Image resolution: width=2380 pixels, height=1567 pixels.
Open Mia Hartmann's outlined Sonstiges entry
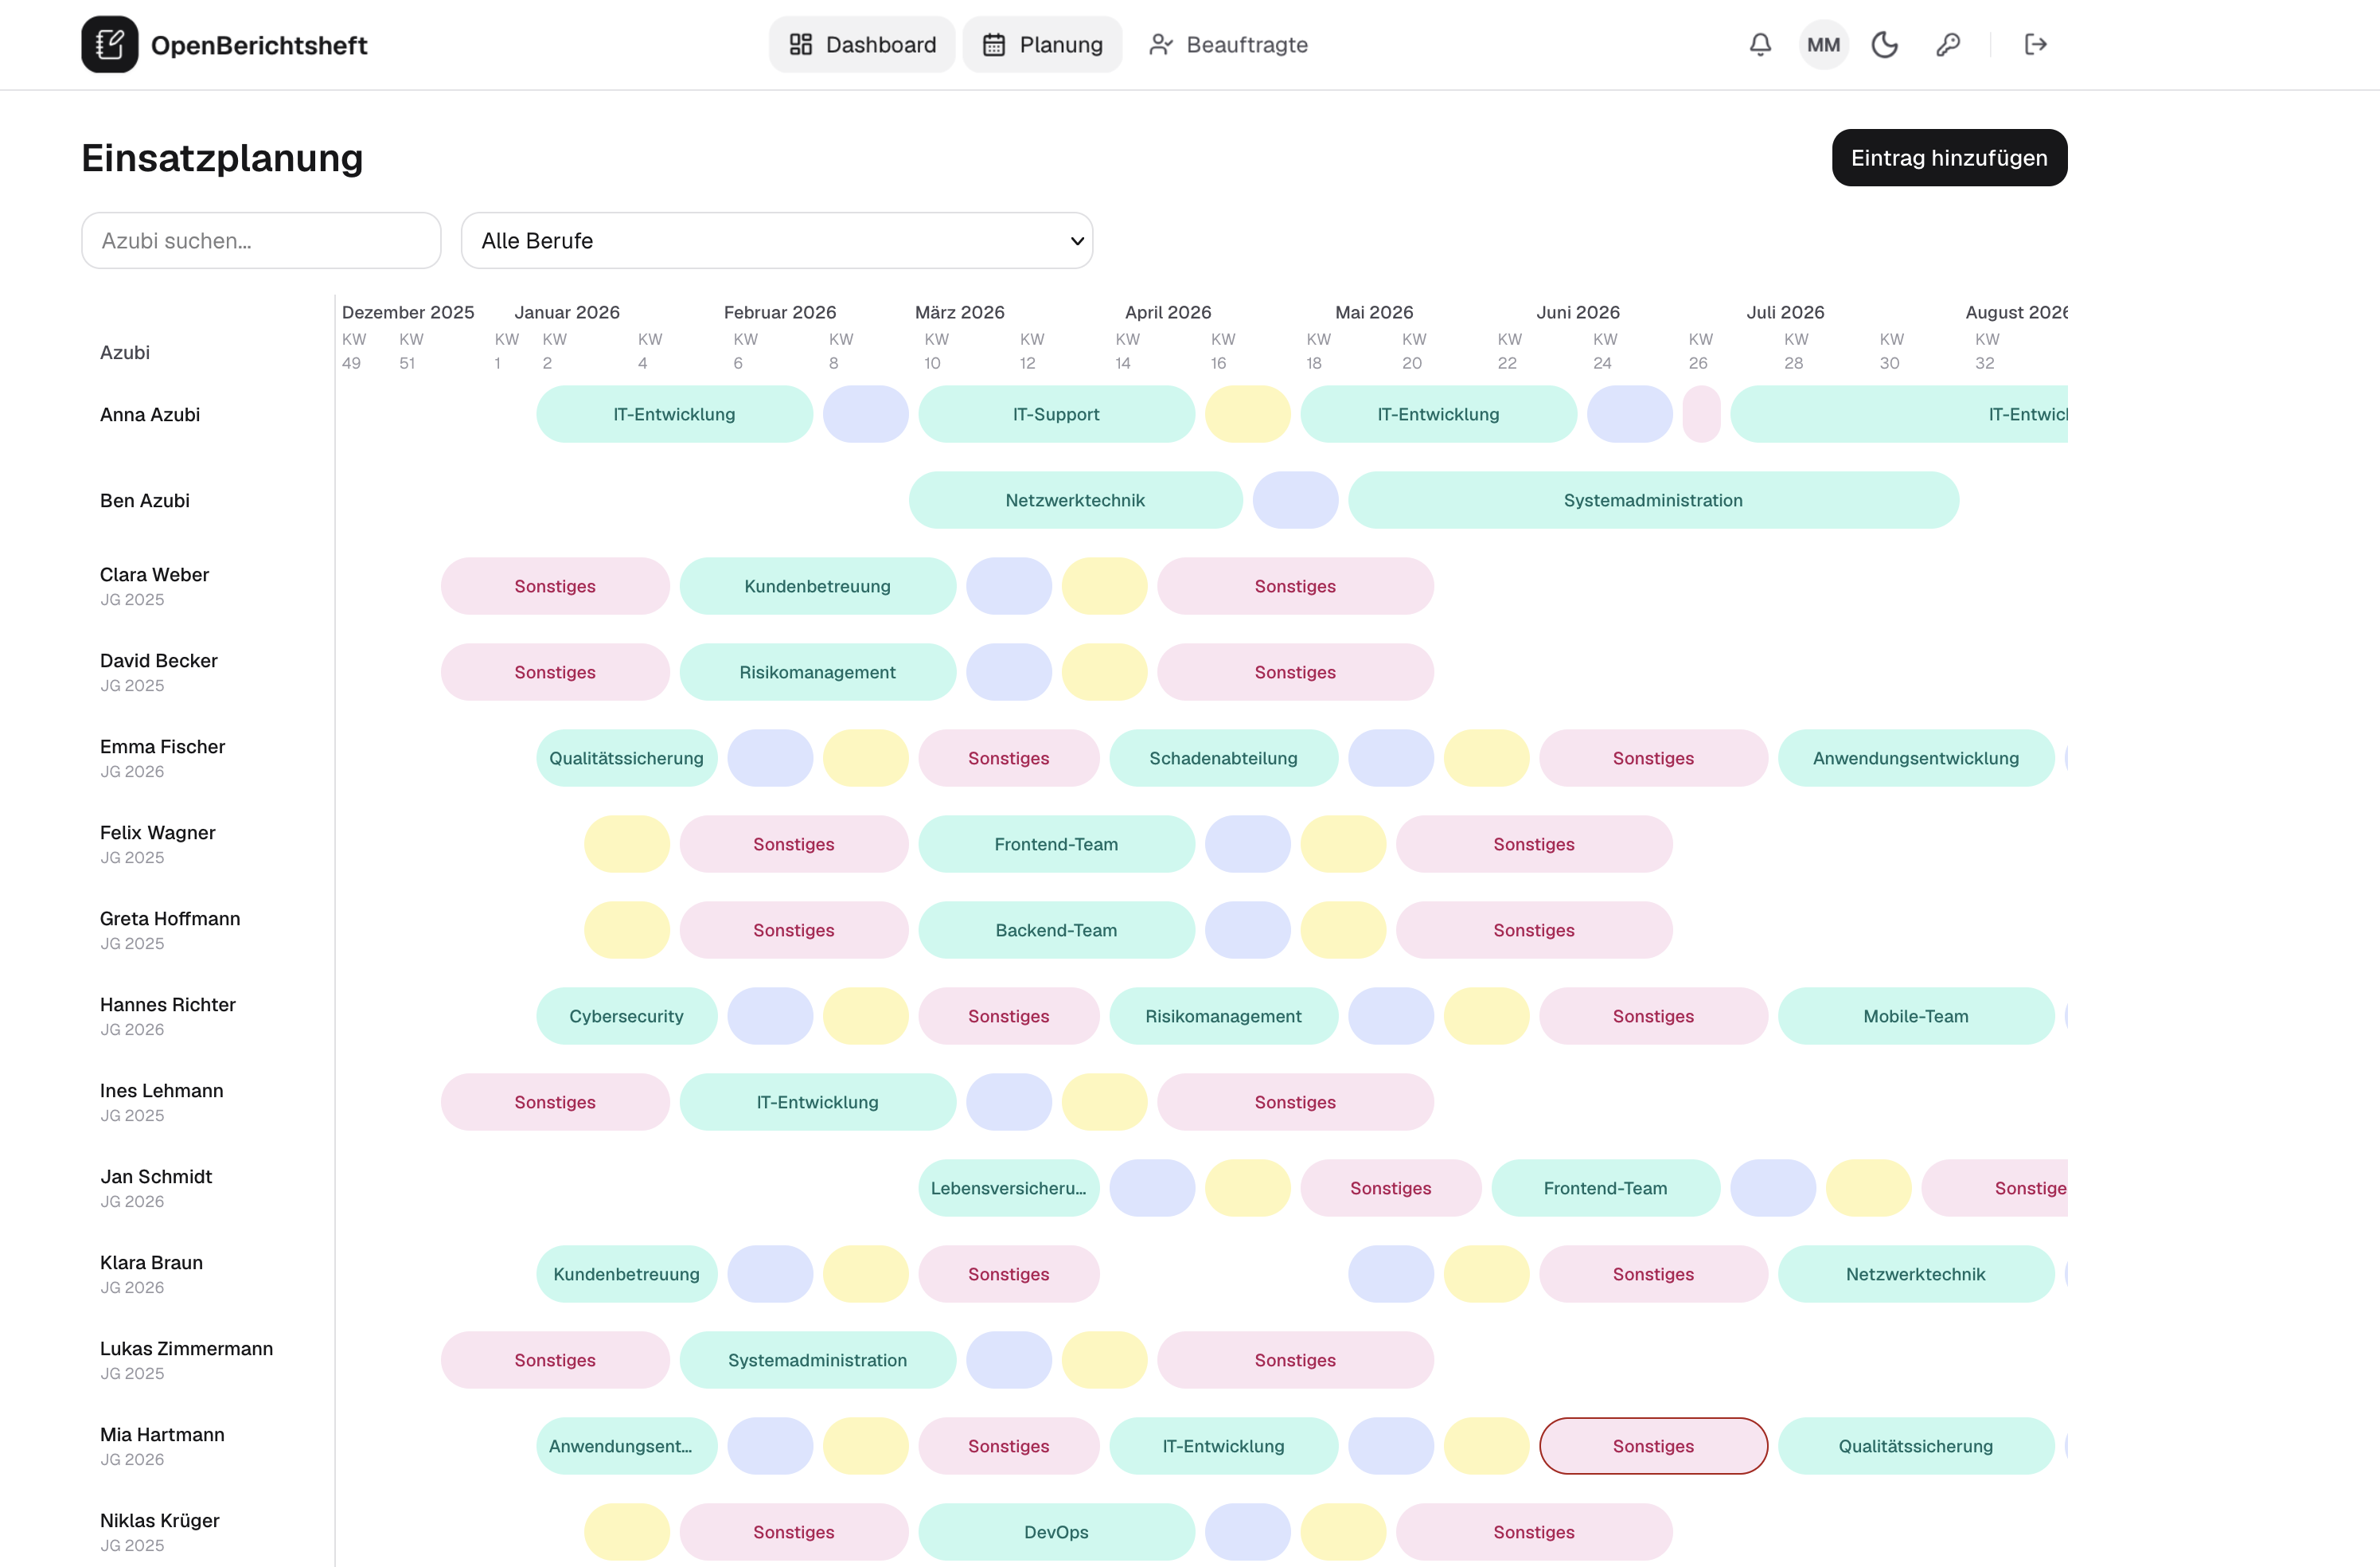1653,1446
